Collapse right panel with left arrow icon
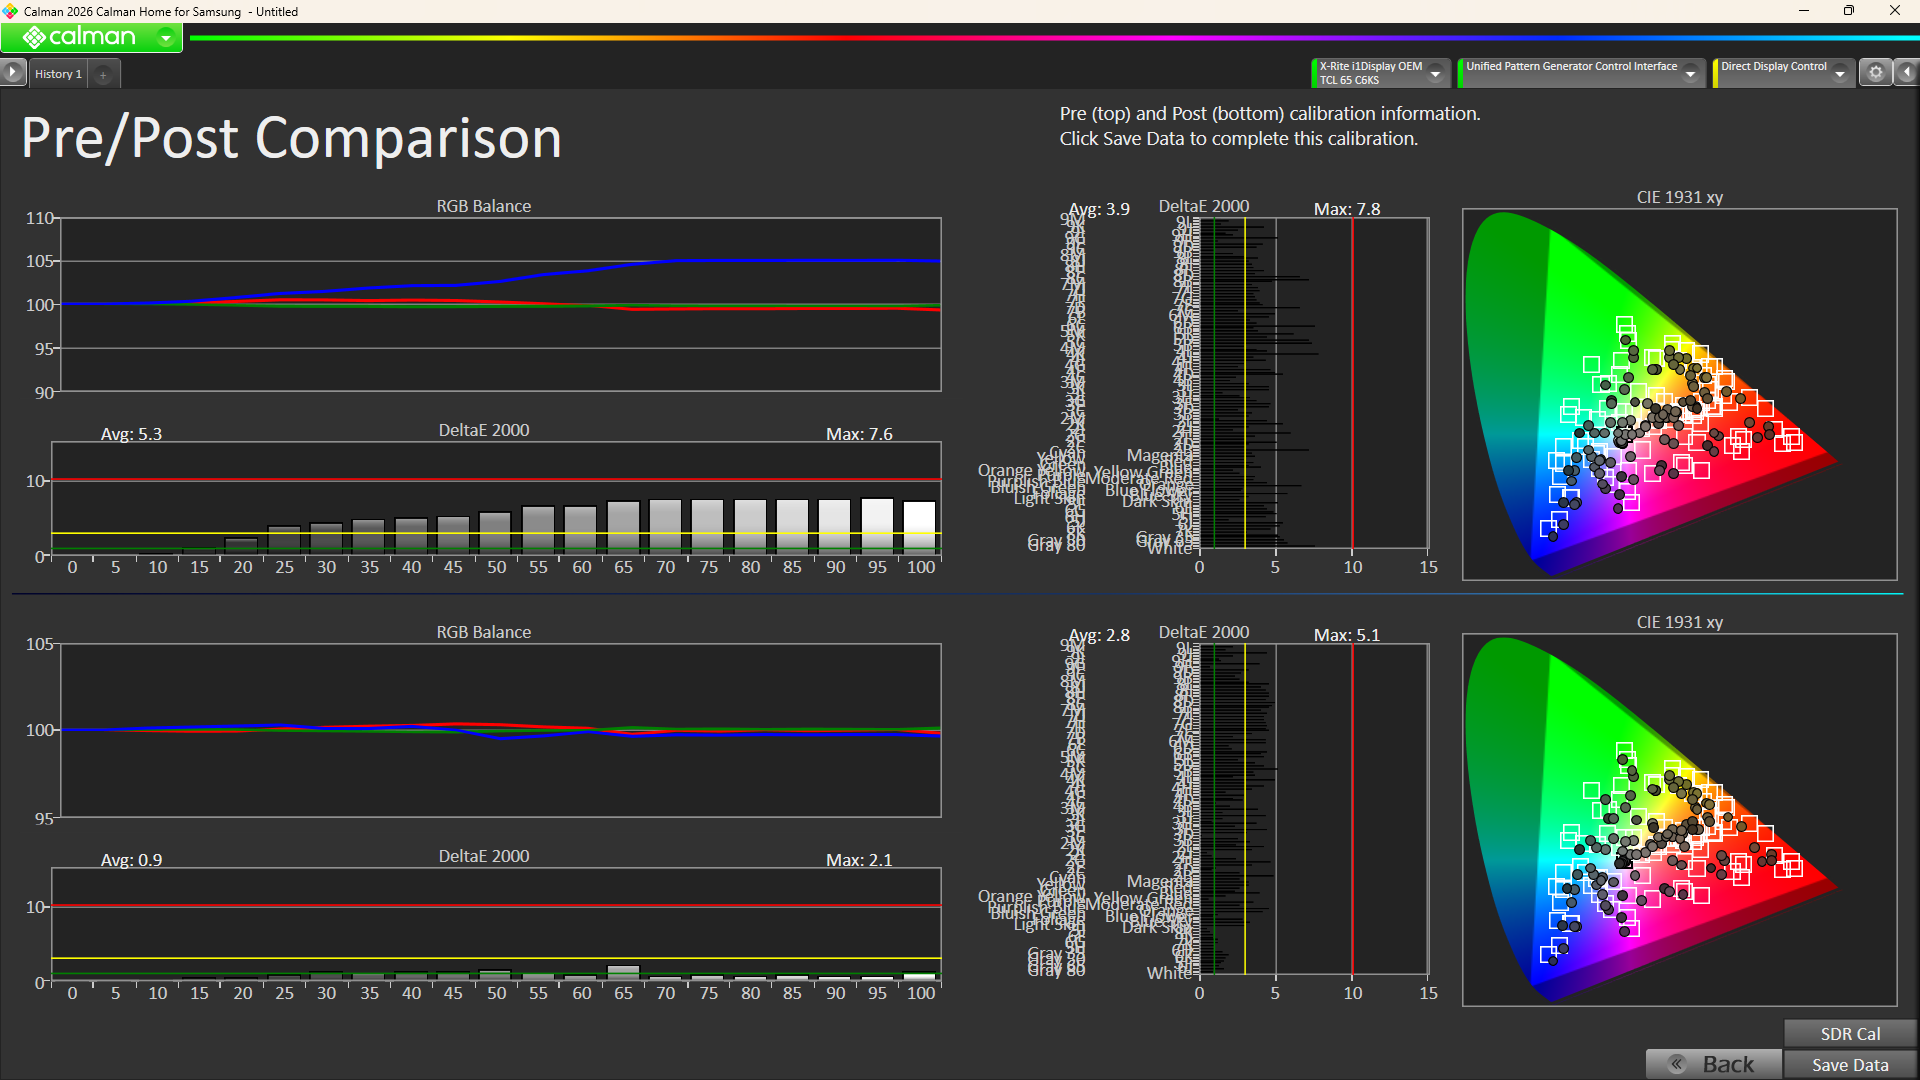1920x1080 pixels. [x=1907, y=72]
